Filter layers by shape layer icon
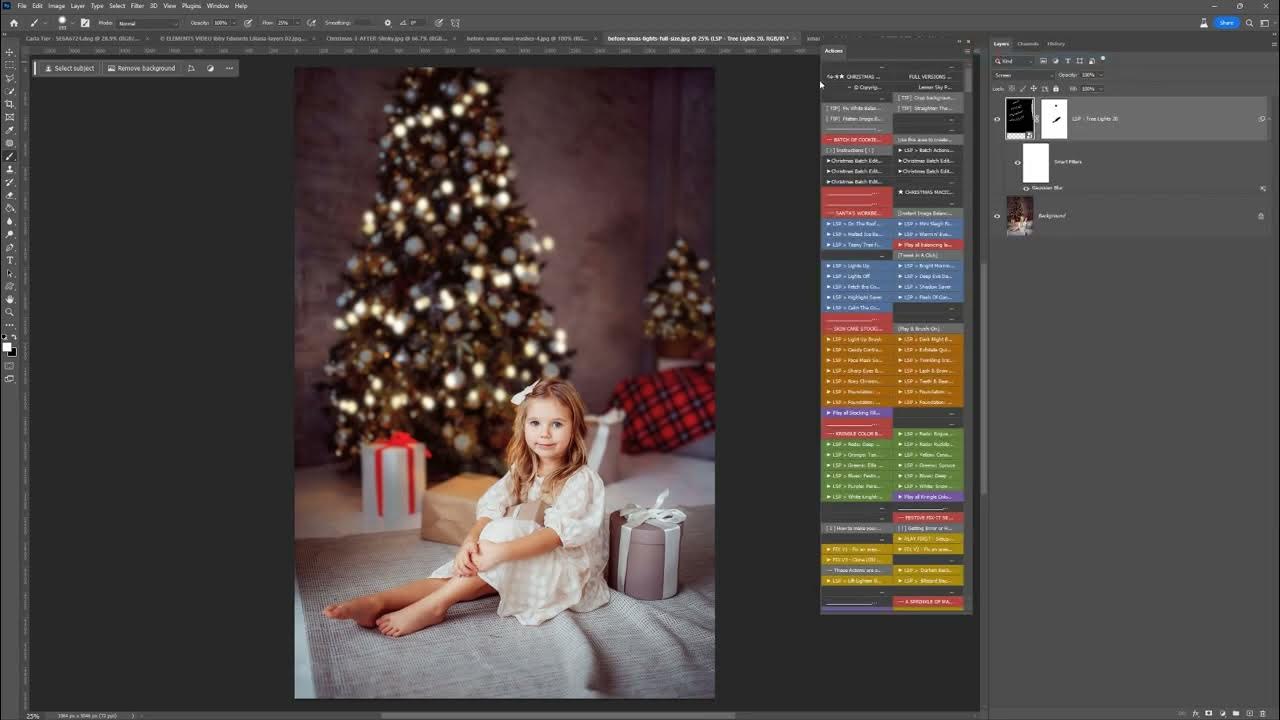Image resolution: width=1280 pixels, height=720 pixels. [x=1079, y=61]
